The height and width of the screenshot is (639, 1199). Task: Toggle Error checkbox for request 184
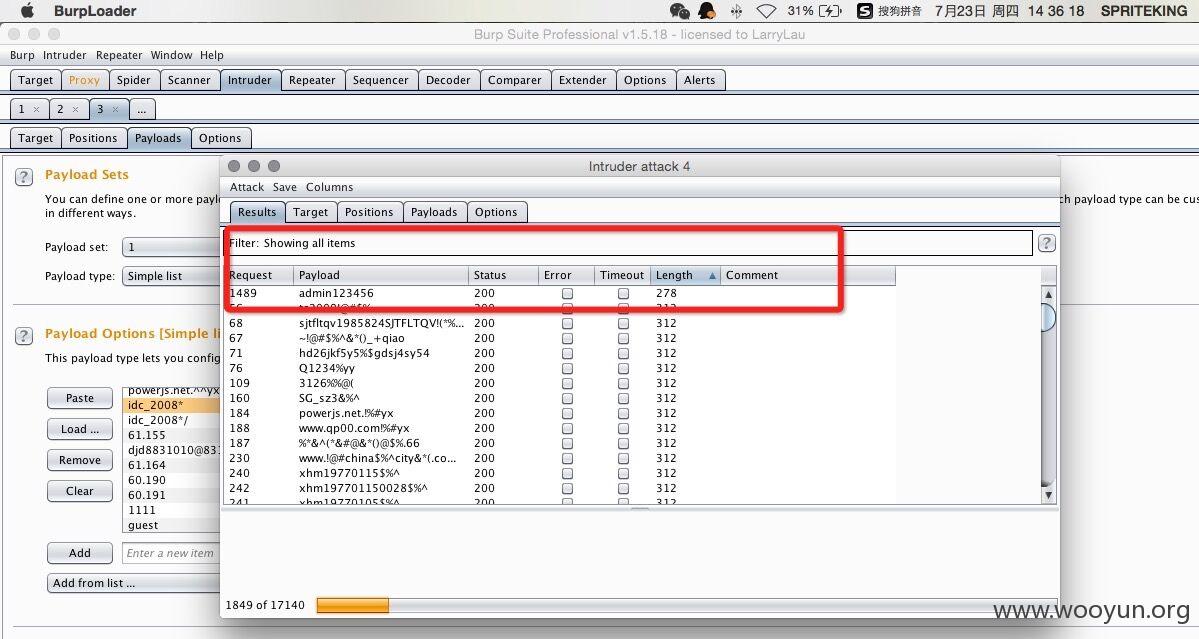(567, 414)
